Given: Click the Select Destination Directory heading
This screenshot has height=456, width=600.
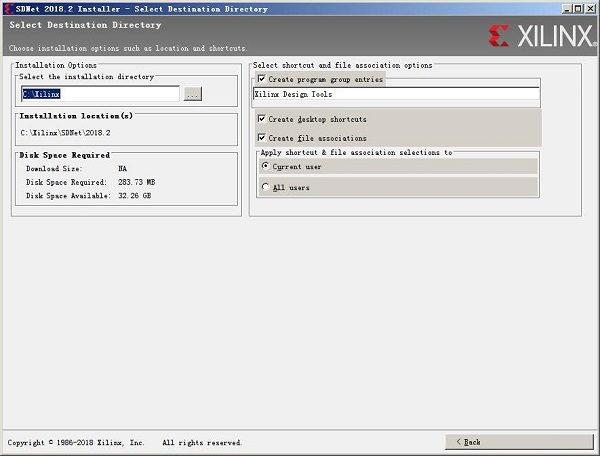Looking at the screenshot, I should coord(85,25).
